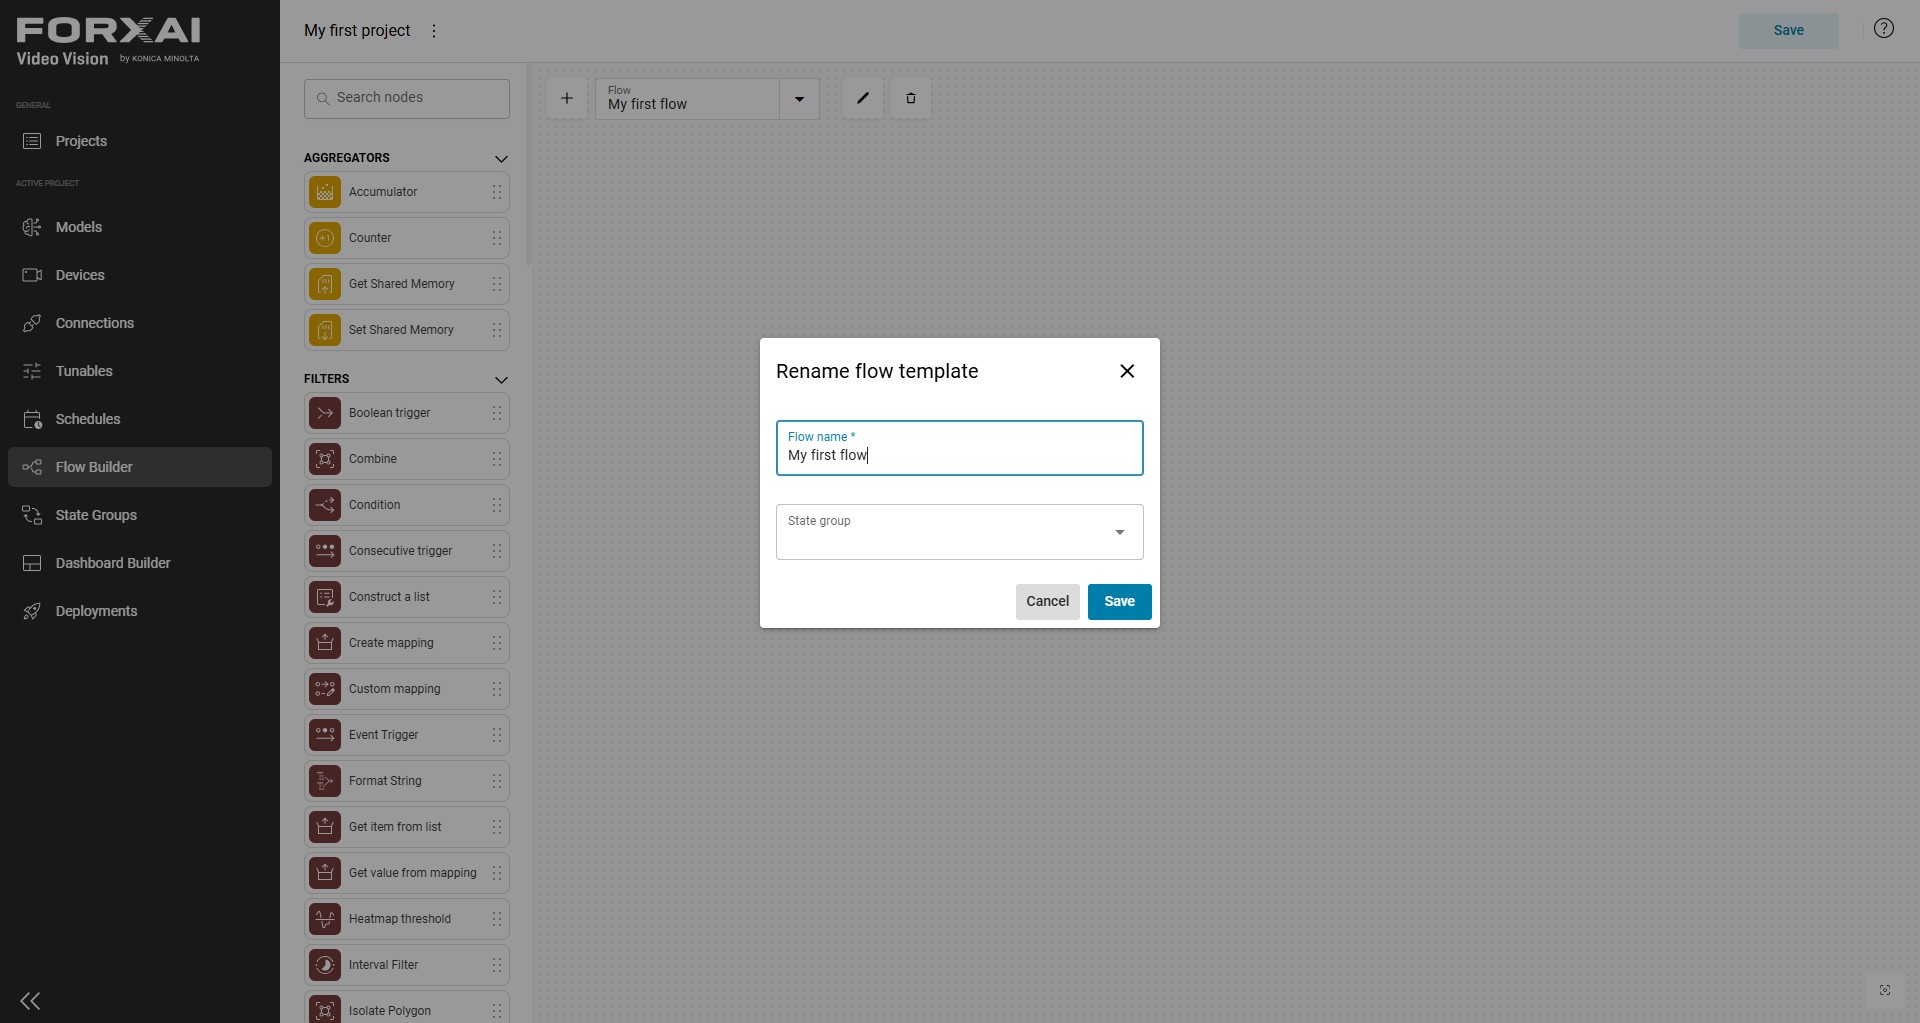
Task: Open the Projects page in the sidebar
Action: point(139,141)
